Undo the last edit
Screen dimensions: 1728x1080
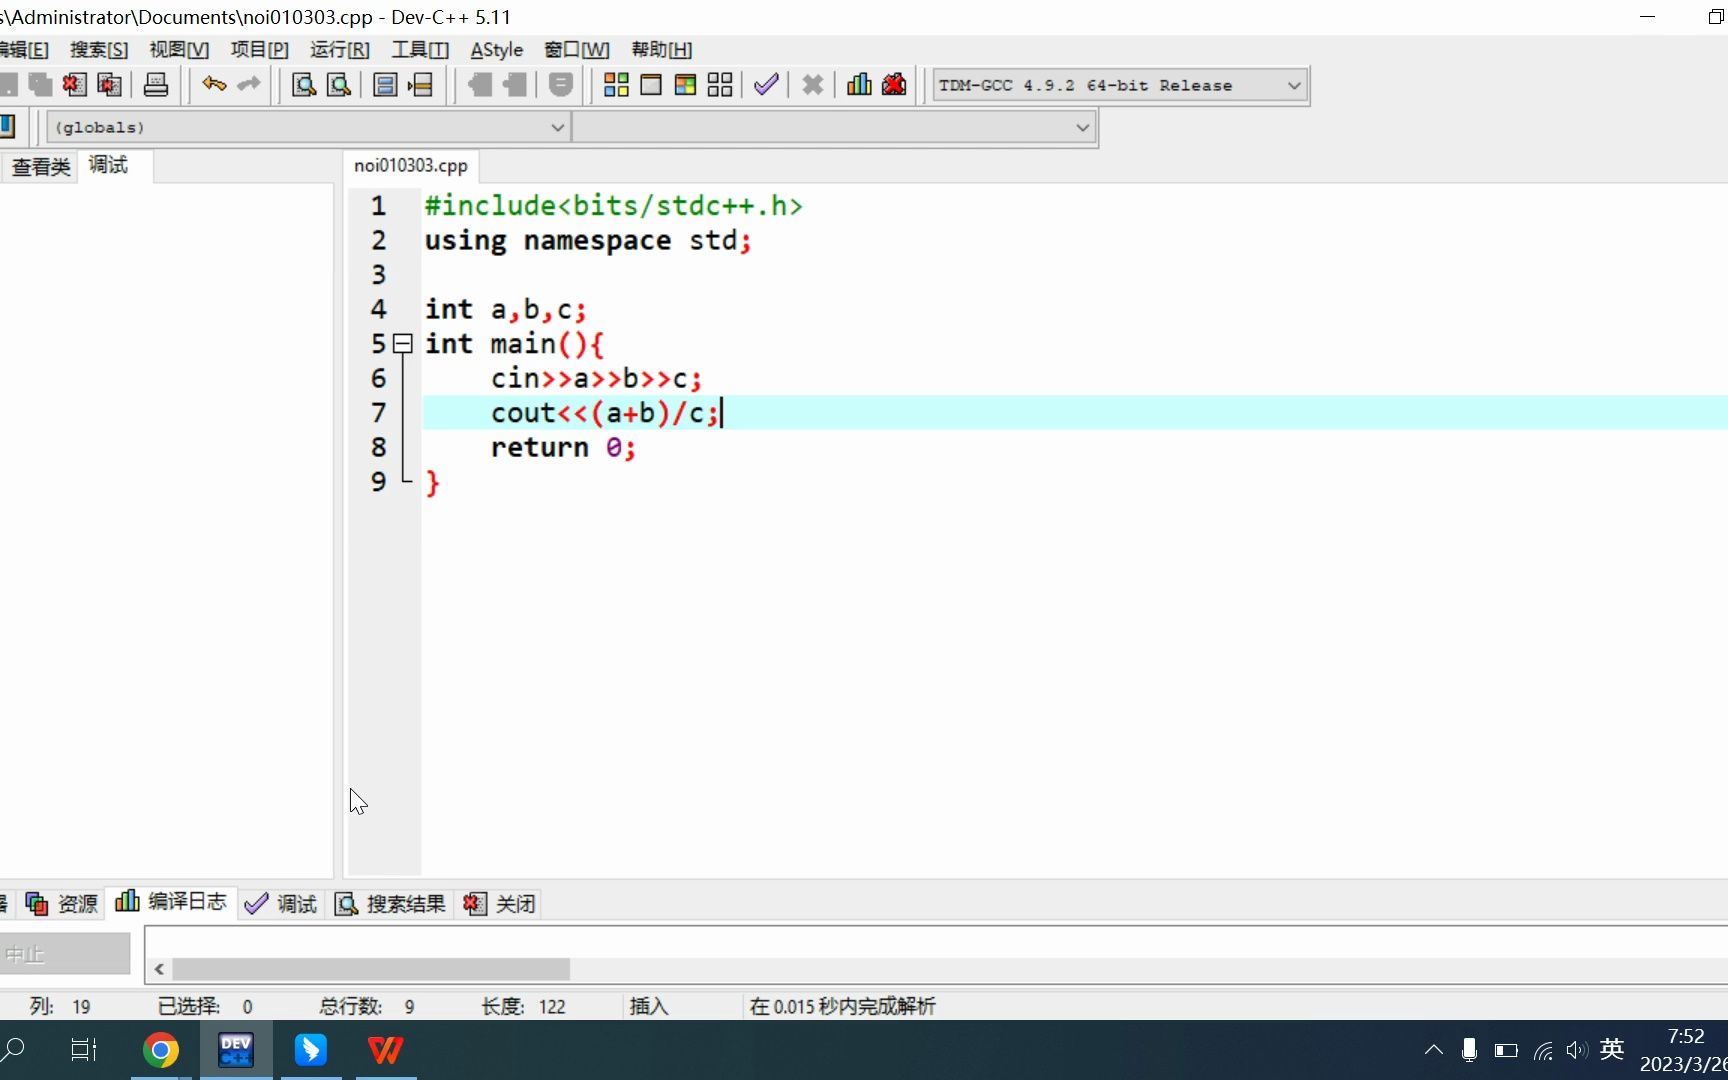213,85
